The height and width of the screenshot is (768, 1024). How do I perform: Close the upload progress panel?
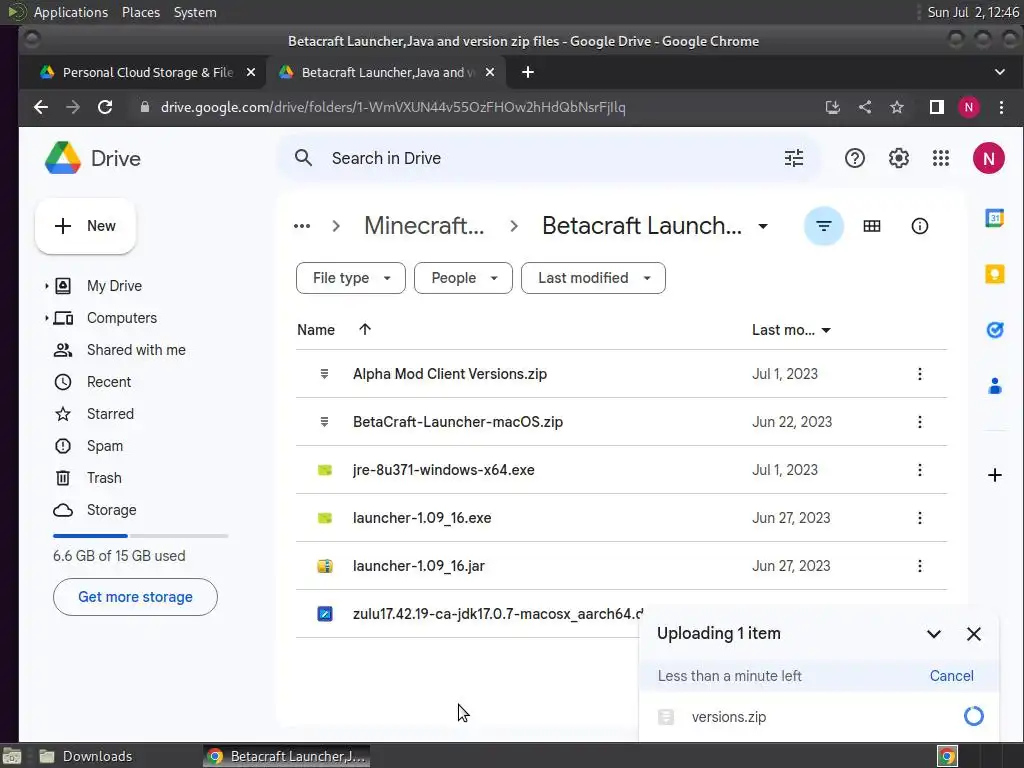(x=973, y=633)
